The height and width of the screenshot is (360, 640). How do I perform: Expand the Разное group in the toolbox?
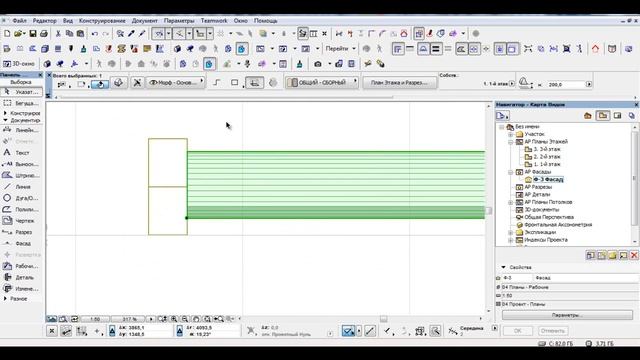click(x=5, y=299)
